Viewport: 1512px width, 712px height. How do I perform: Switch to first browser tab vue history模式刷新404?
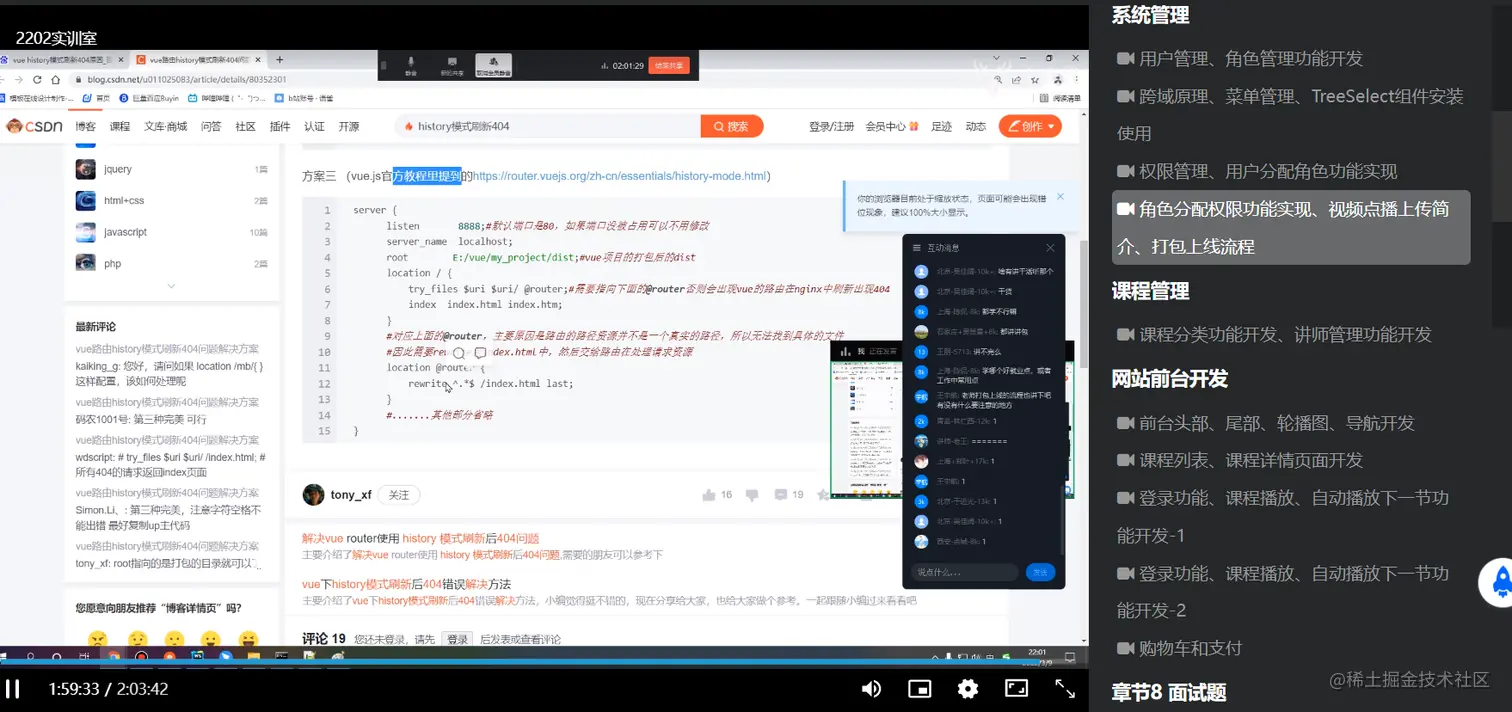(62, 60)
